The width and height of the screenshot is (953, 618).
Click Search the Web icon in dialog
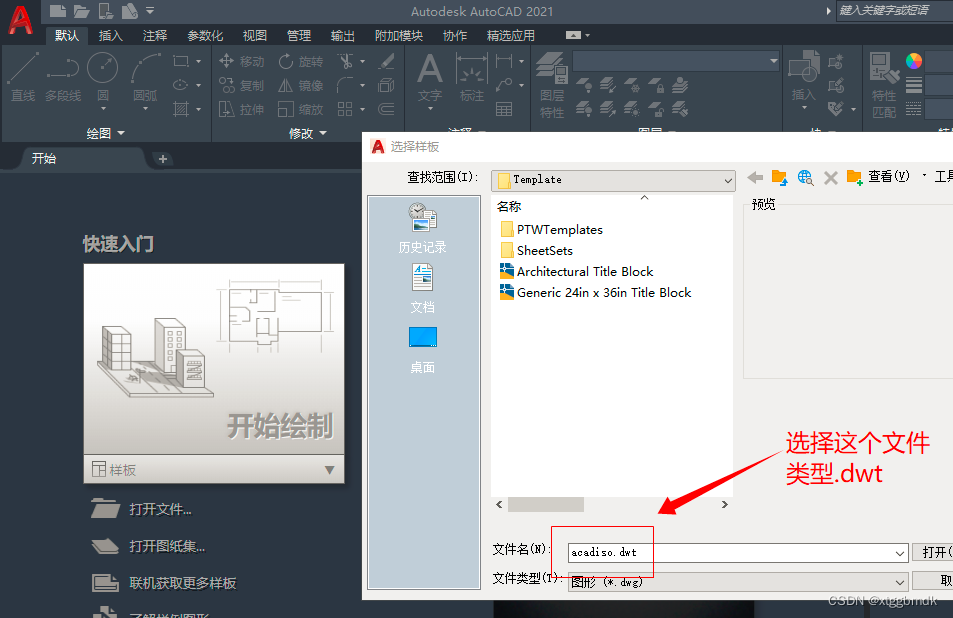[x=805, y=177]
